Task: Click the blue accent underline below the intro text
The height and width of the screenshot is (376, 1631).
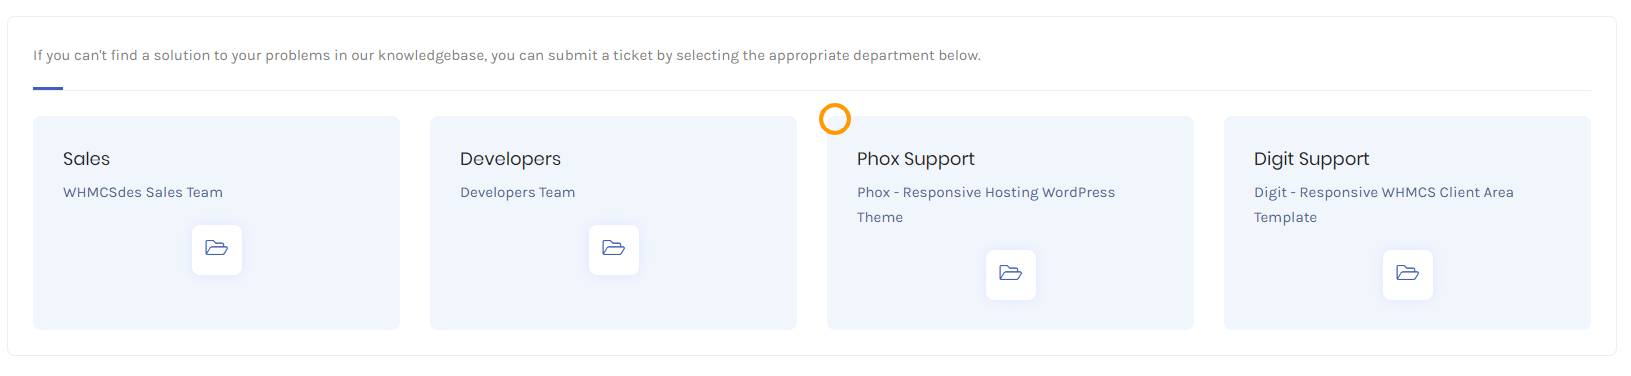Action: pos(48,88)
